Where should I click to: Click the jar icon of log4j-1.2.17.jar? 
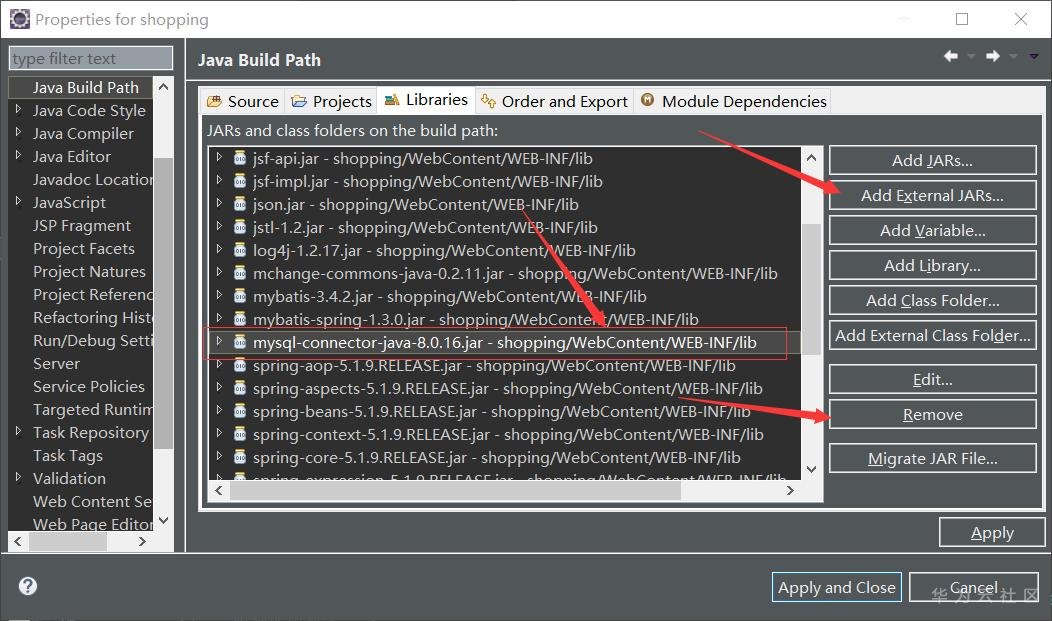240,250
